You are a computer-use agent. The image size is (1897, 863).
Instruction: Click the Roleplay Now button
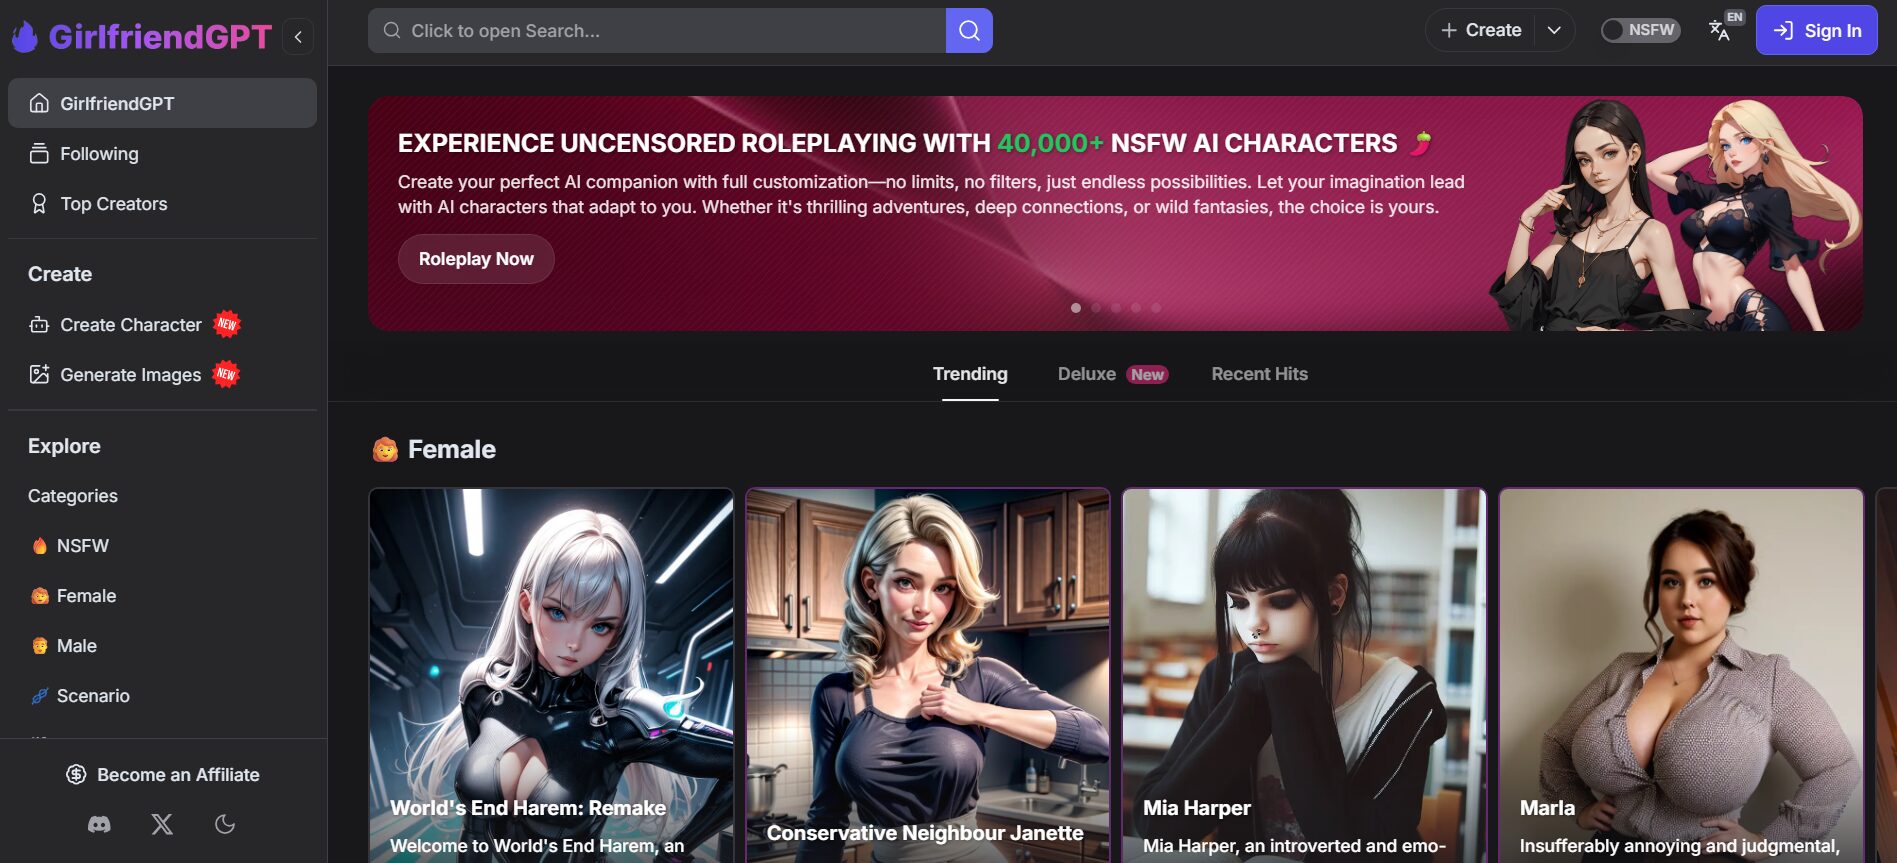tap(476, 259)
